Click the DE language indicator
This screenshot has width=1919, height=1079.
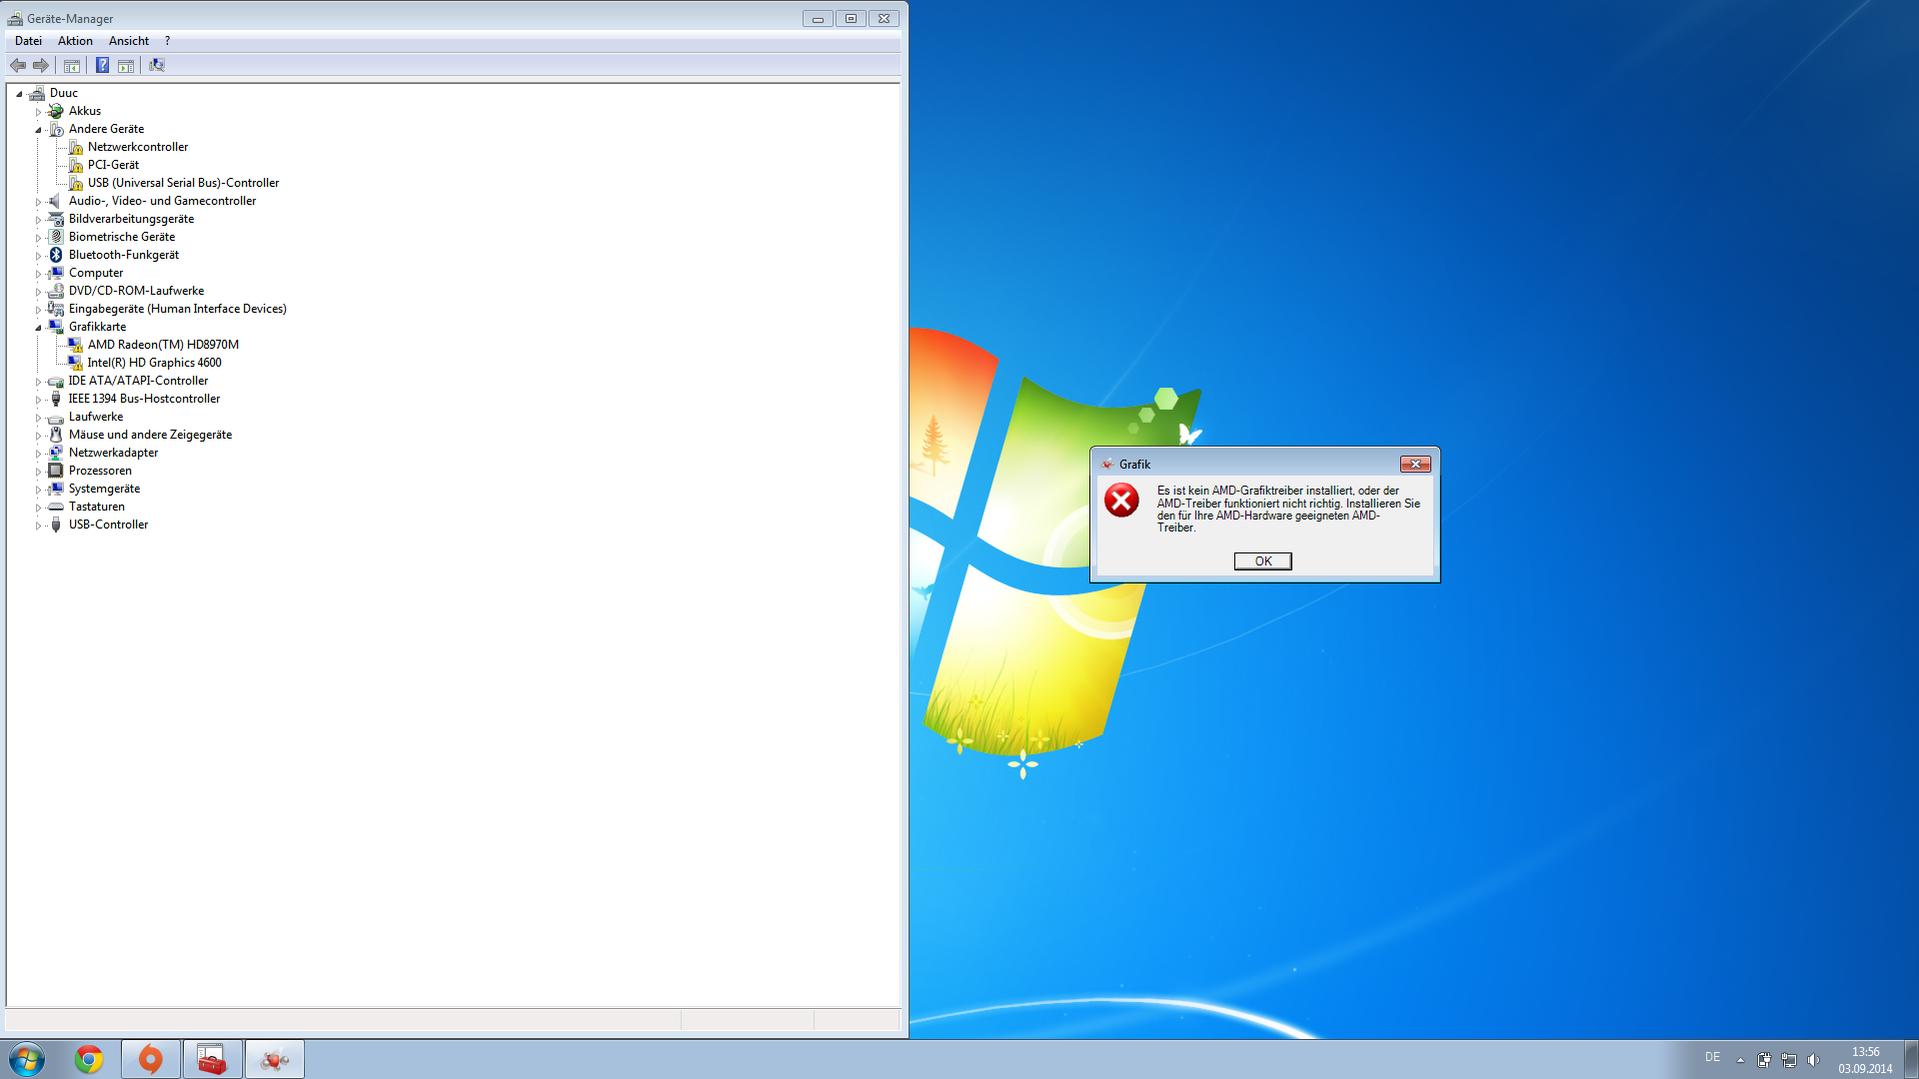(1712, 1057)
